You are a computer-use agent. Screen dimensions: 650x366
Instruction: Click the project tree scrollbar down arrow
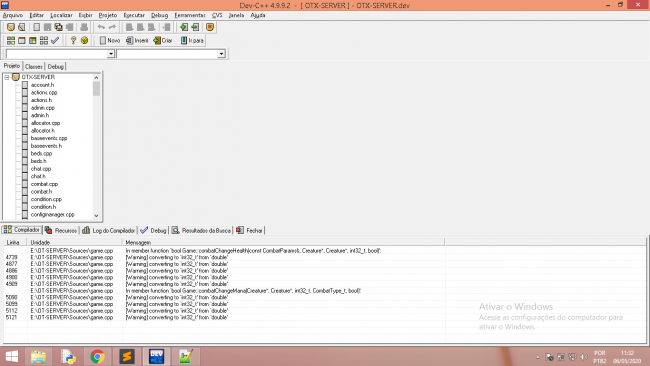(97, 216)
